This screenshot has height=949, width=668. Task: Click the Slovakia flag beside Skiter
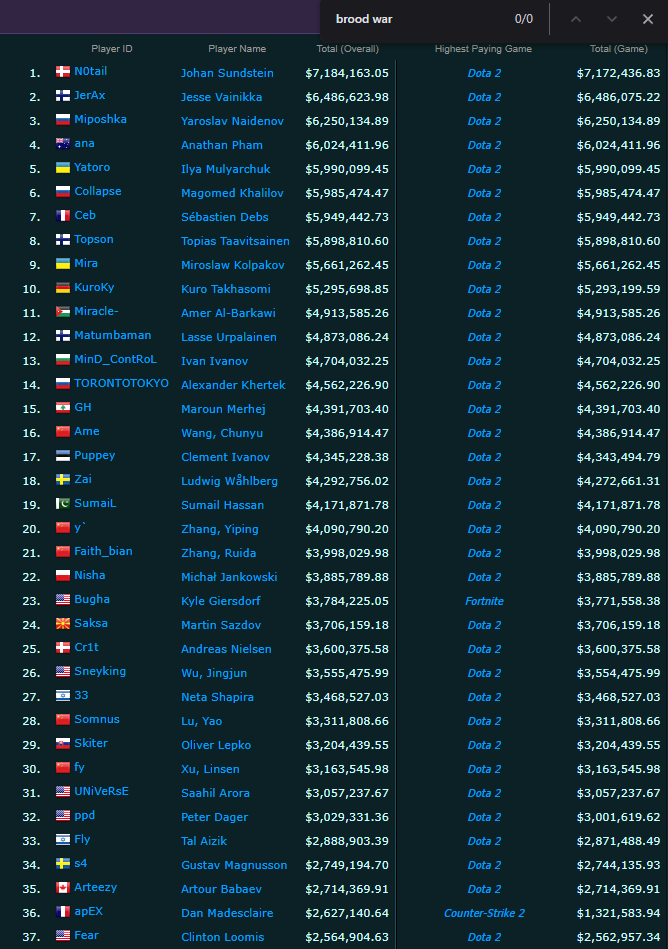tap(63, 743)
